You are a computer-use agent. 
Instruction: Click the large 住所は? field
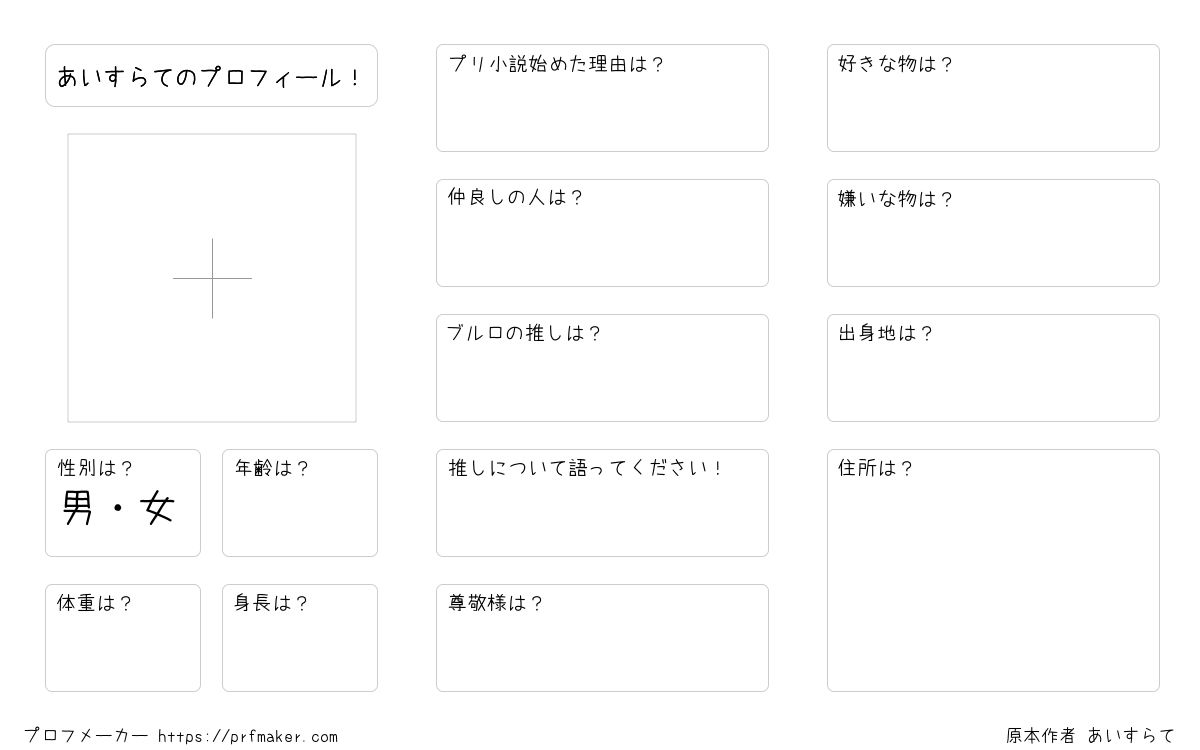coord(993,570)
